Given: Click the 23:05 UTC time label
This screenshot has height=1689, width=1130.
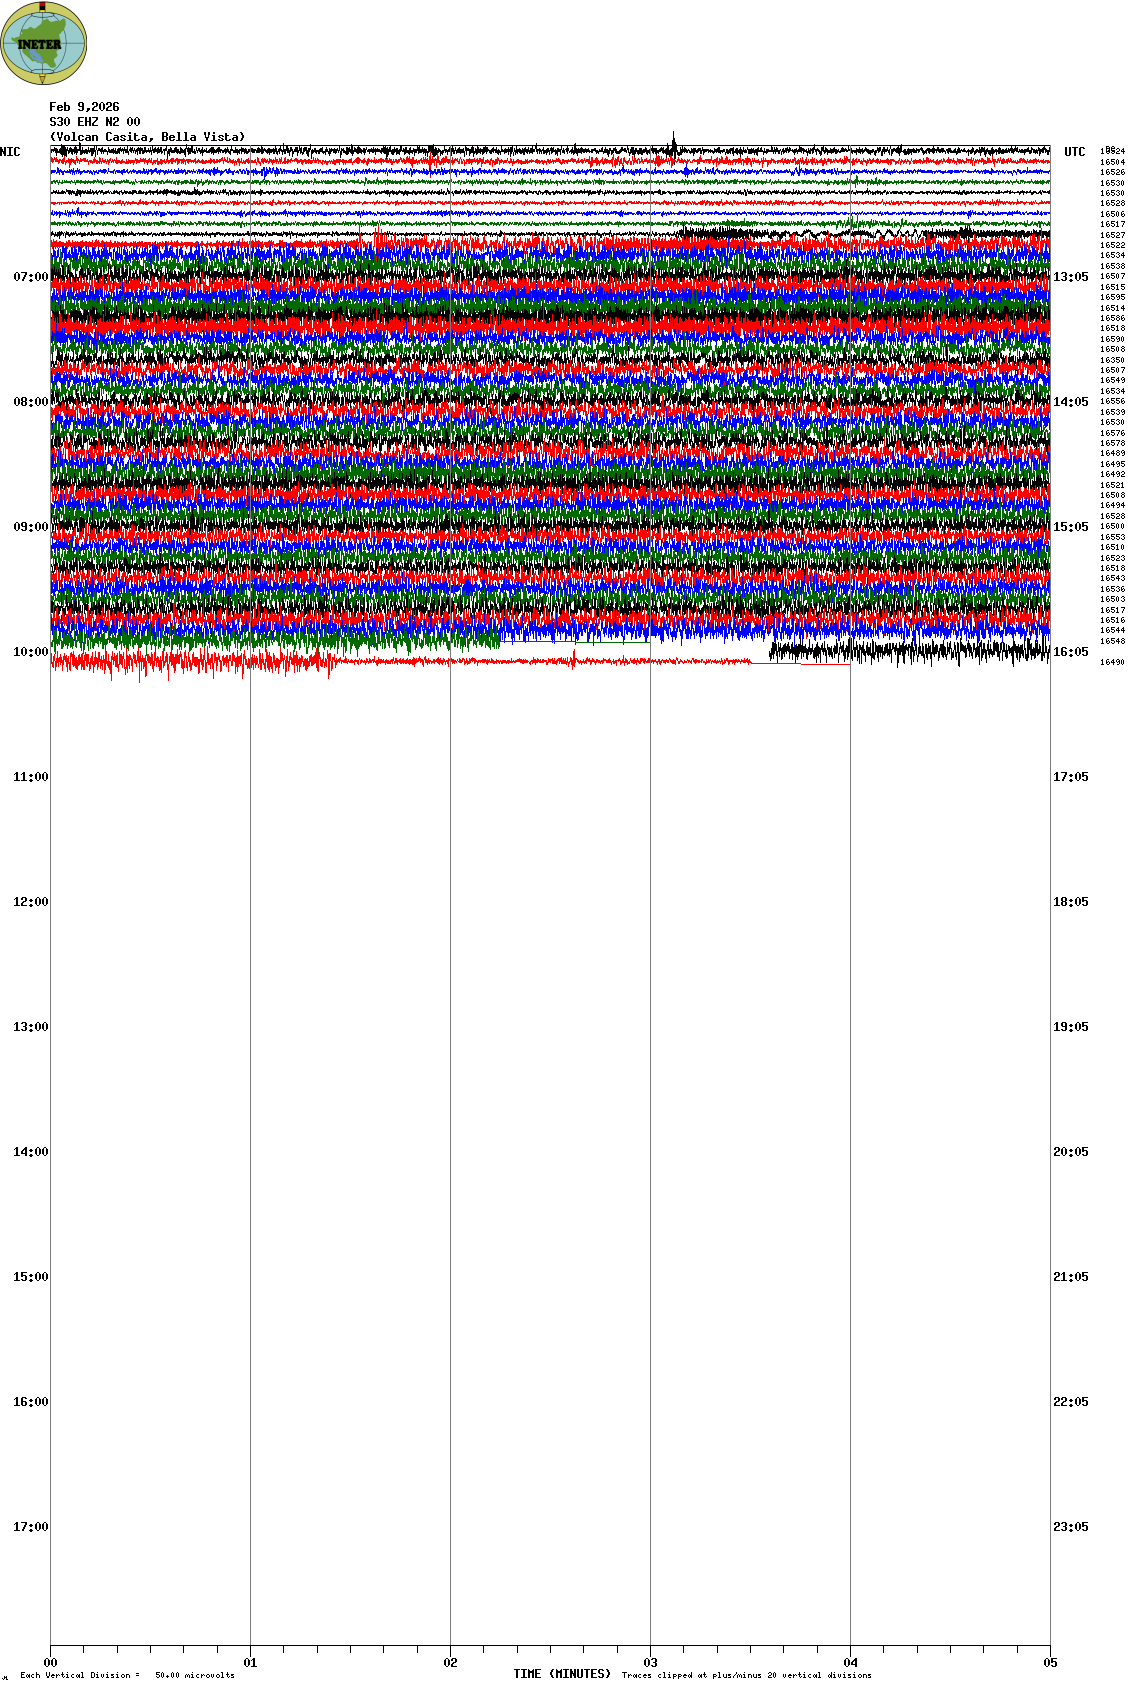Looking at the screenshot, I should (1070, 1527).
